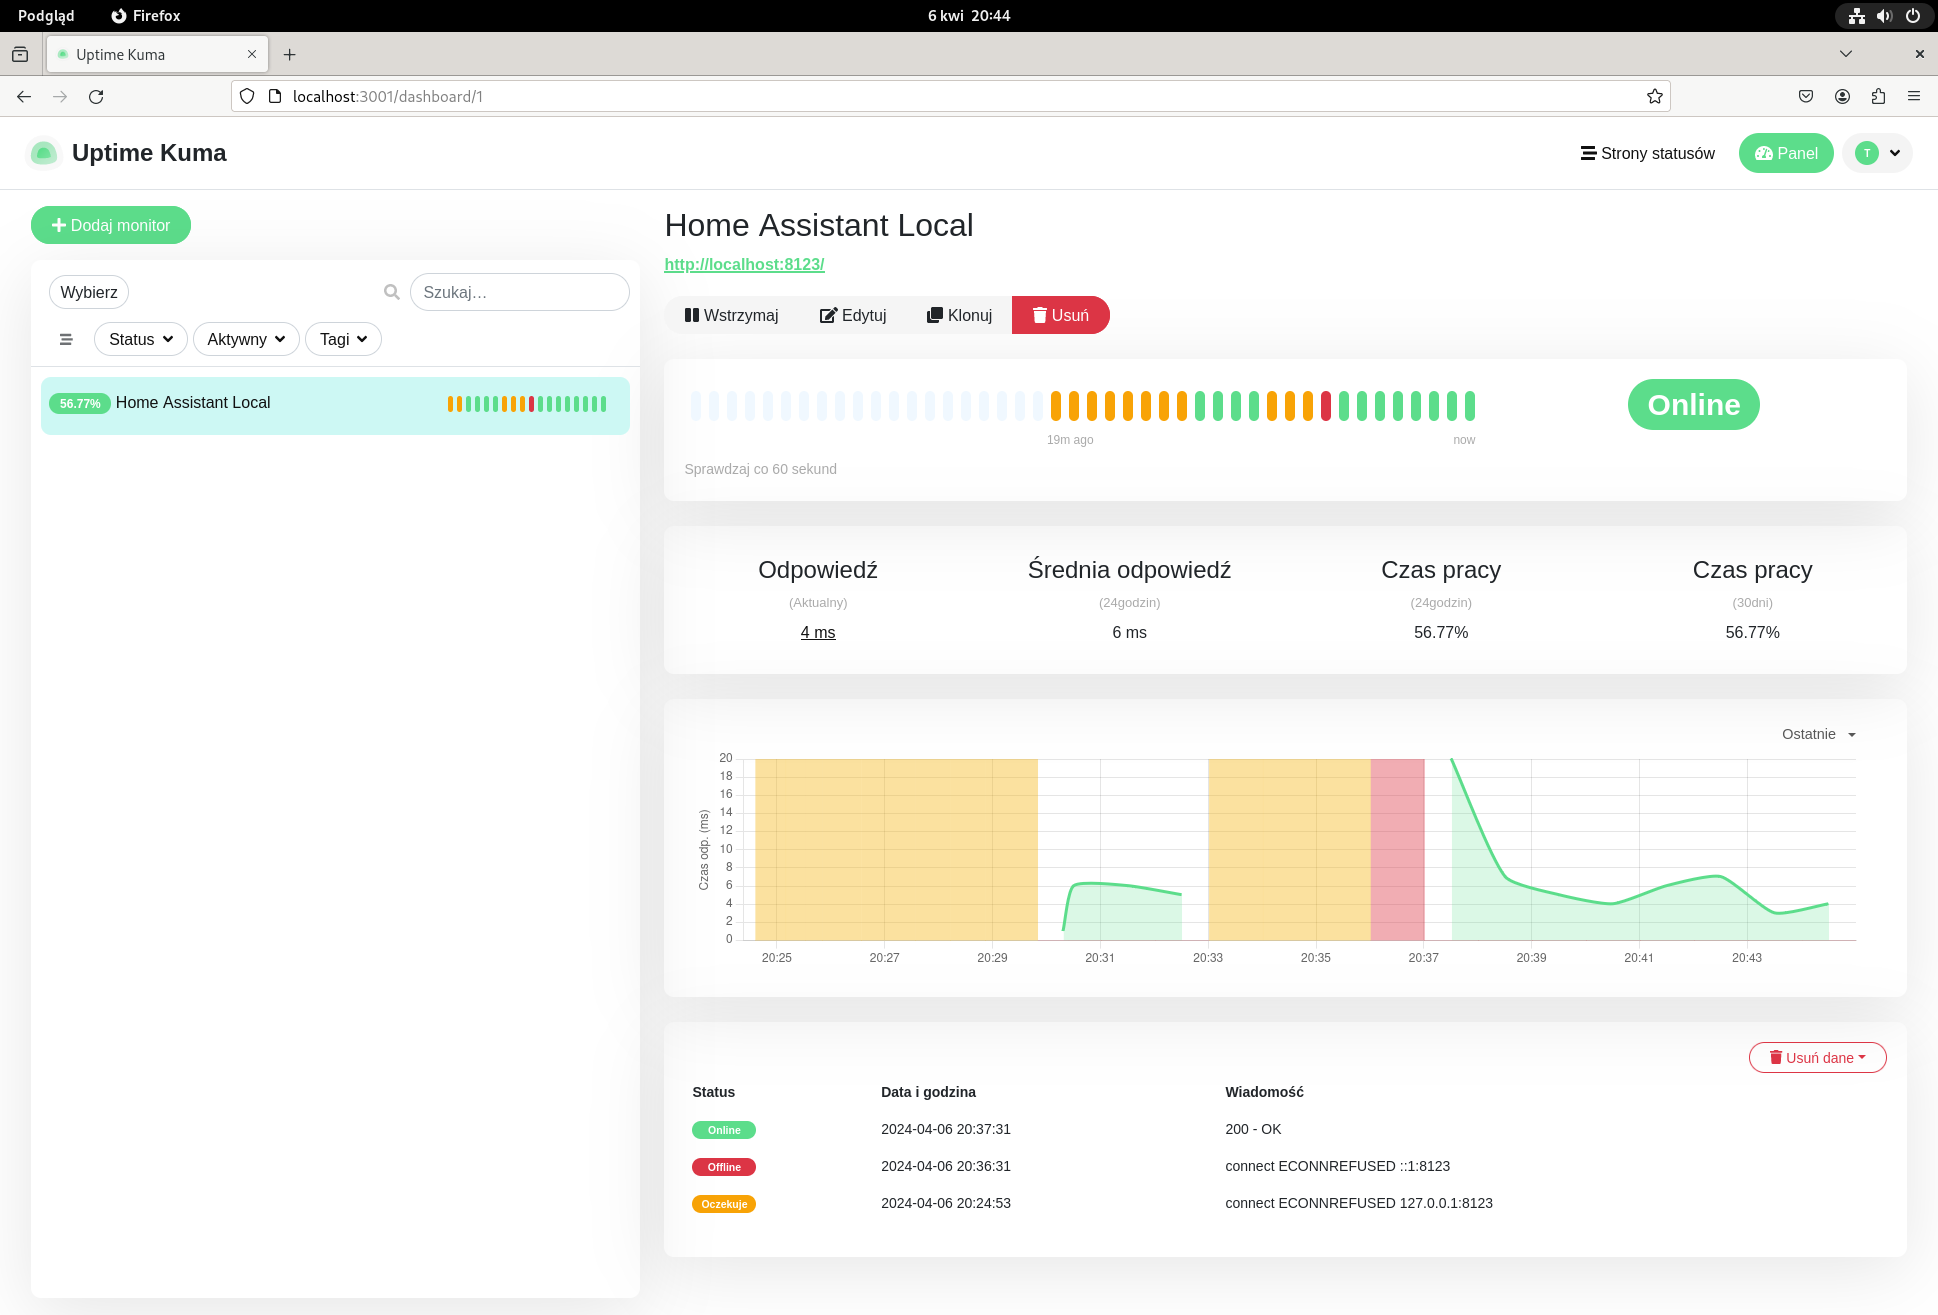Click timestamp 2024-04-06 20:36:31
Viewport: 1938px width, 1315px height.
(x=946, y=1166)
